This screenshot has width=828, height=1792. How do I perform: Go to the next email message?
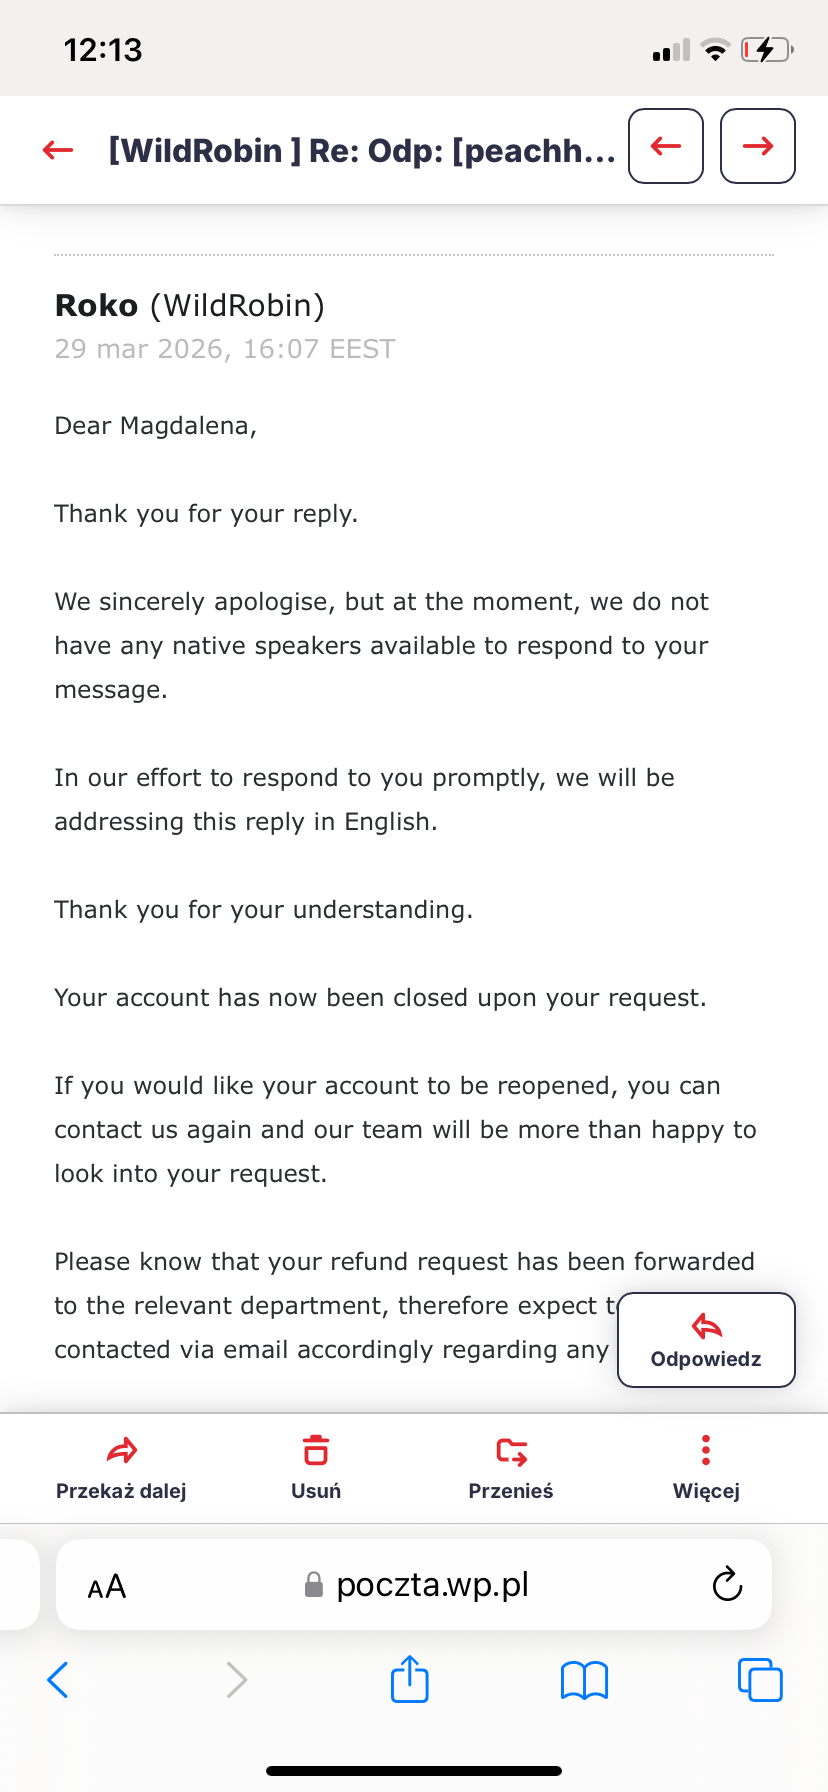[757, 146]
